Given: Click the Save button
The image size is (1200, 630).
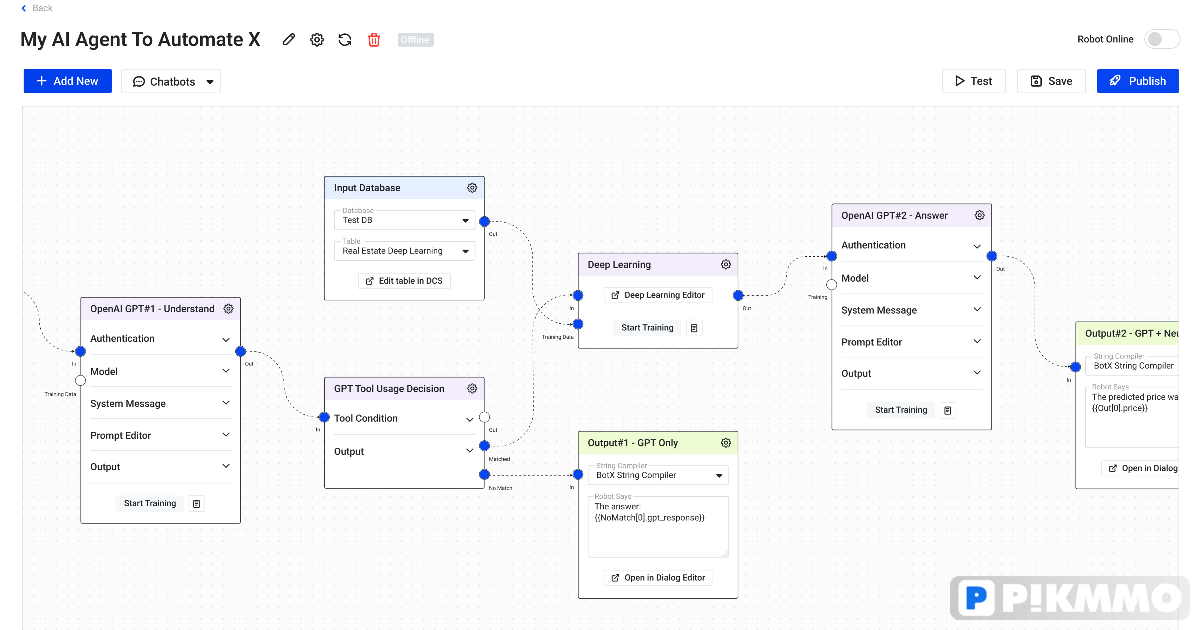Looking at the screenshot, I should coord(1051,81).
